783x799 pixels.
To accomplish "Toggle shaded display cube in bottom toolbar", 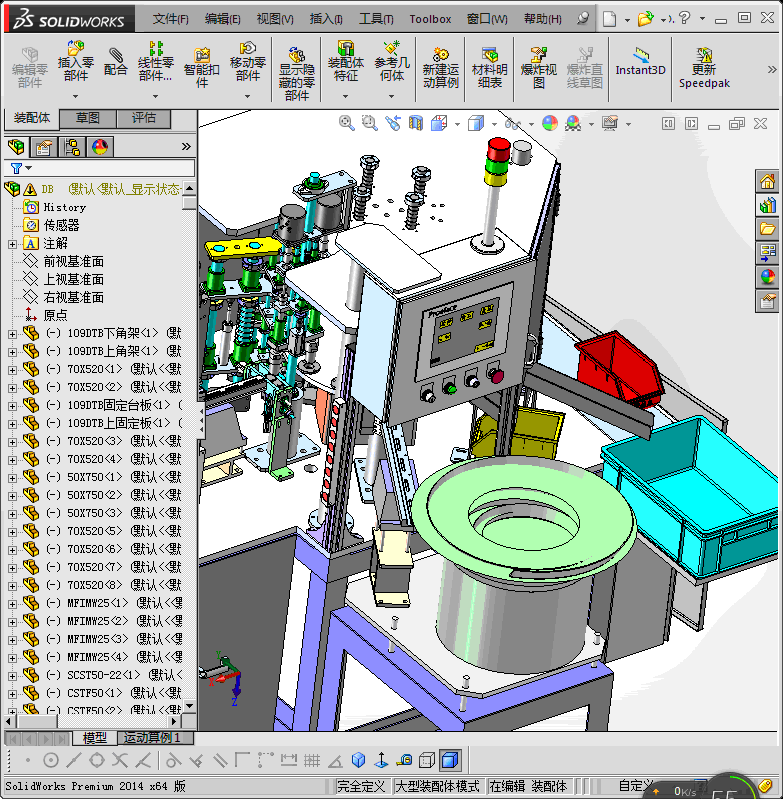I will tap(450, 760).
